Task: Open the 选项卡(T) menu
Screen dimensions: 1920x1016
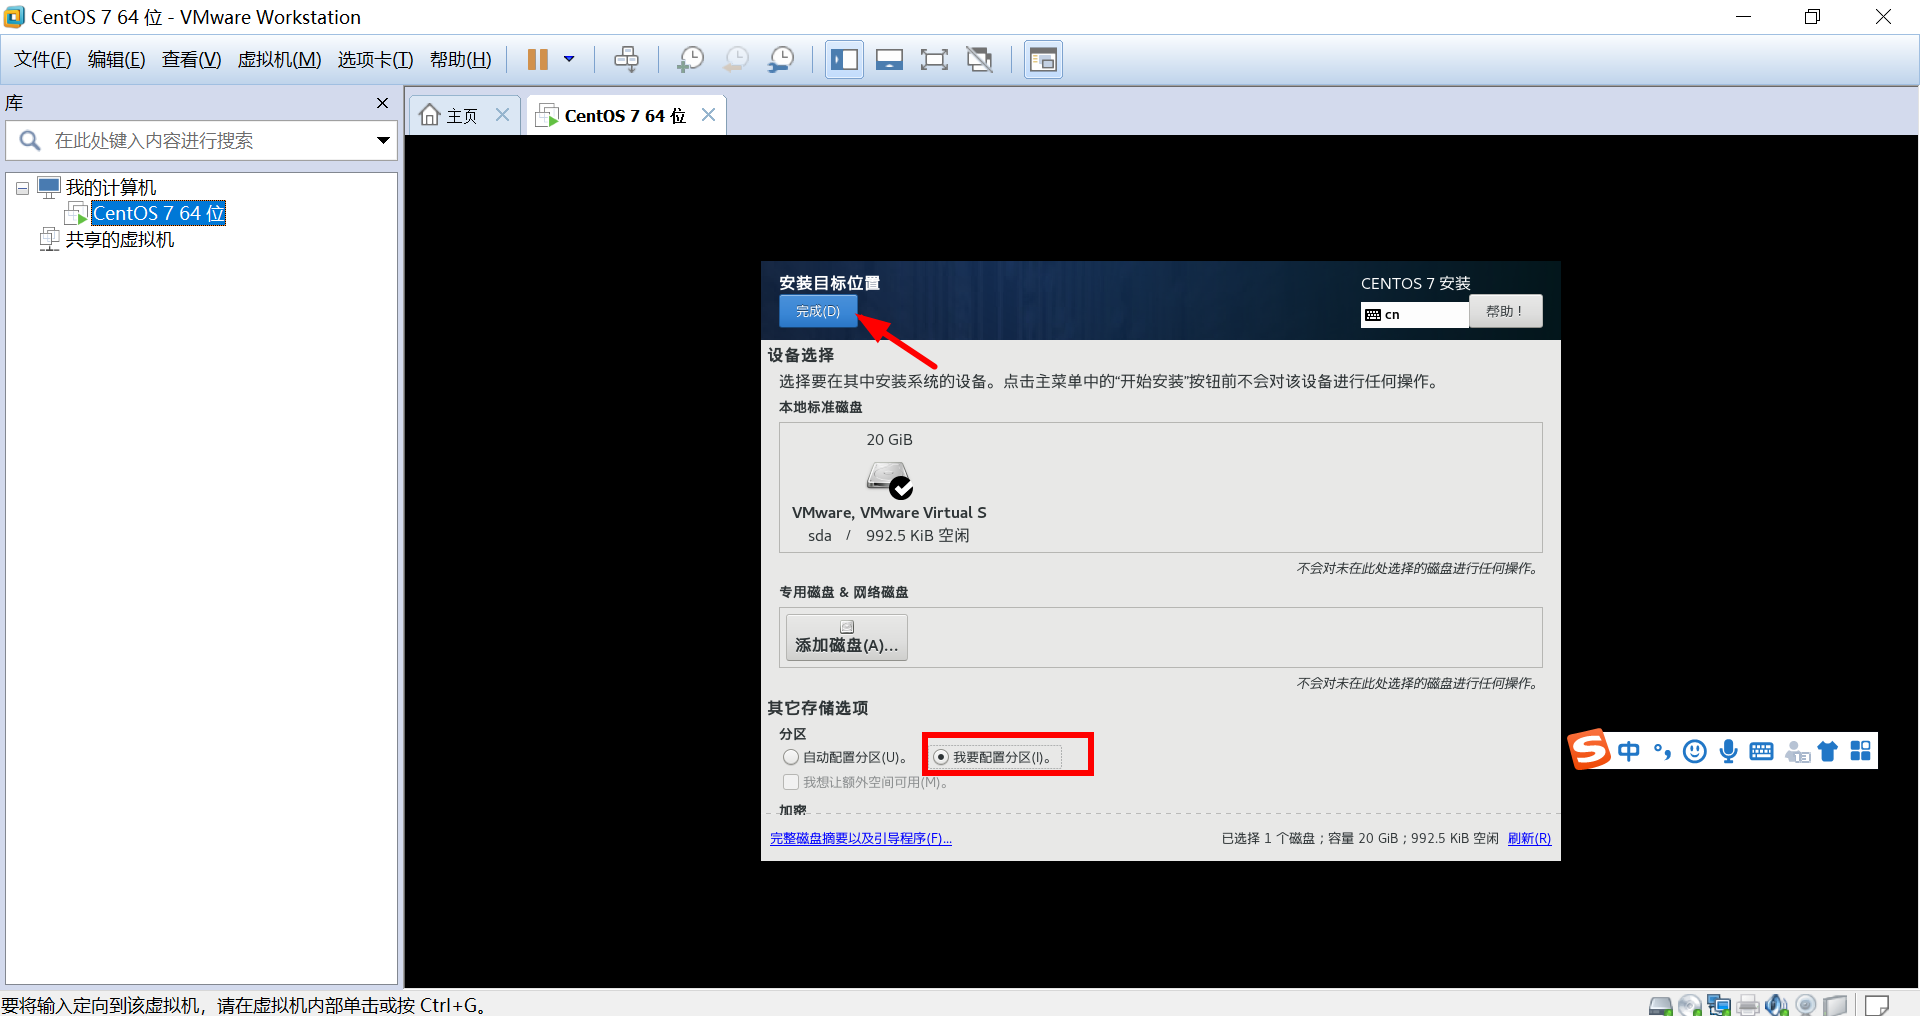Action: (375, 60)
